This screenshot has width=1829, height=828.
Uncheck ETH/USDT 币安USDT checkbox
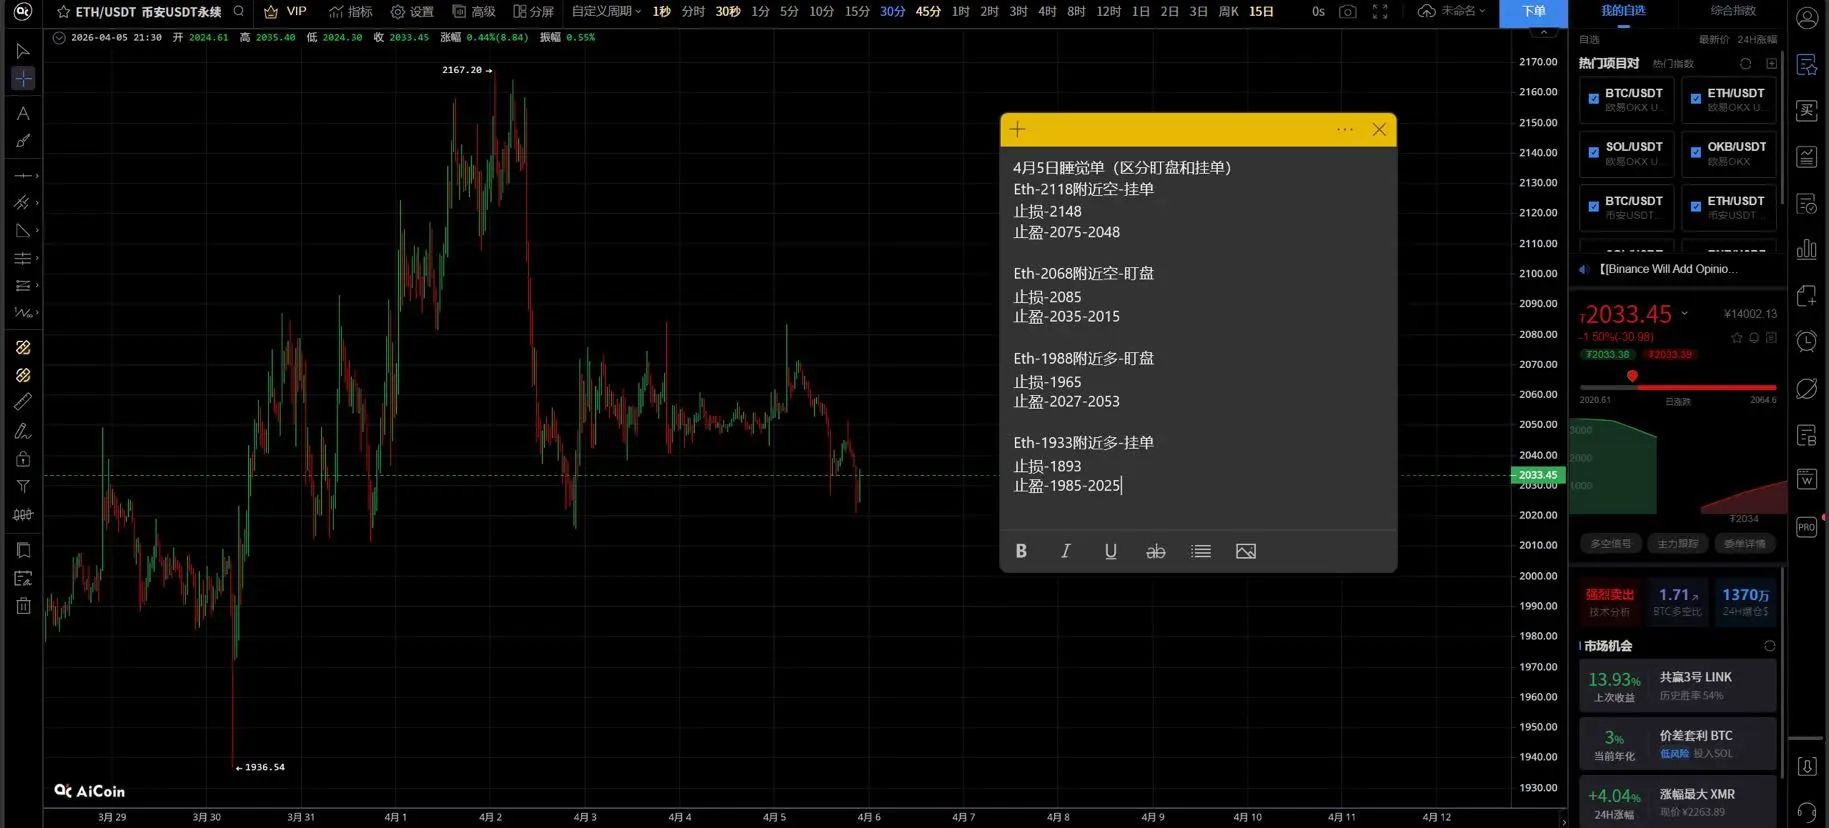(1696, 207)
